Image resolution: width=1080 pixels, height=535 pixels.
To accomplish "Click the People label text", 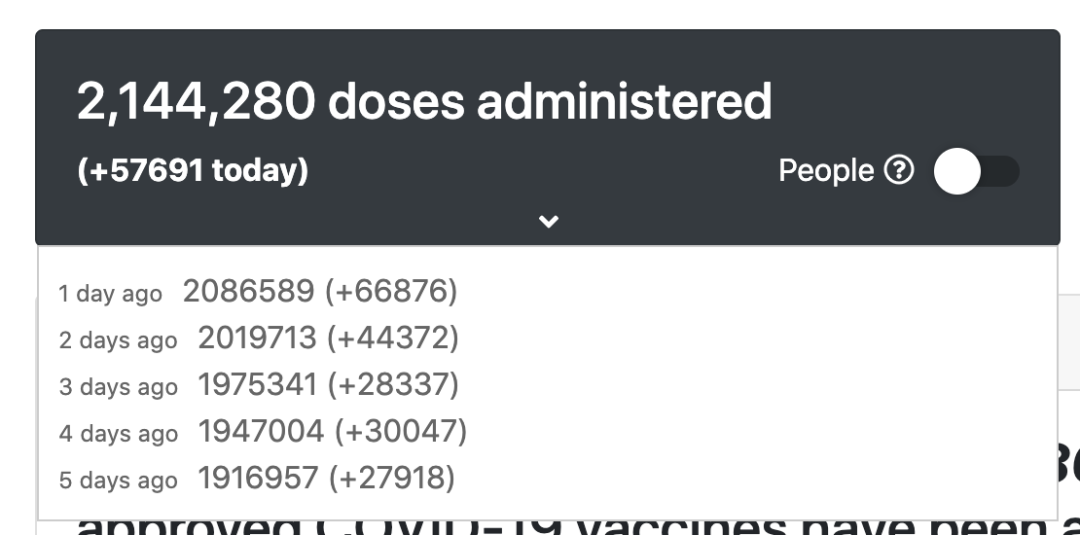I will click(x=826, y=170).
